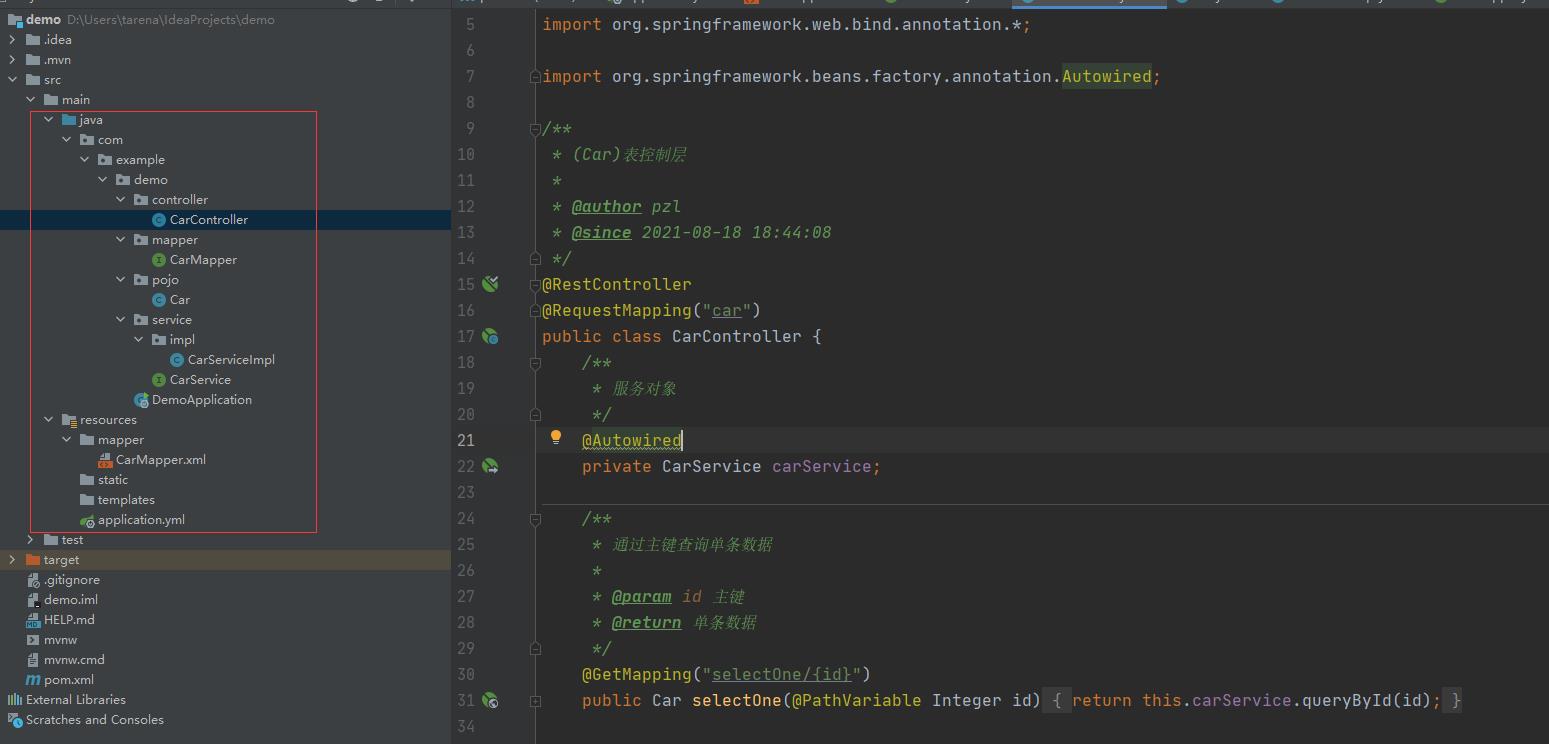This screenshot has height=744, width=1549.
Task: Select the main folder in tree
Action: coord(225,100)
